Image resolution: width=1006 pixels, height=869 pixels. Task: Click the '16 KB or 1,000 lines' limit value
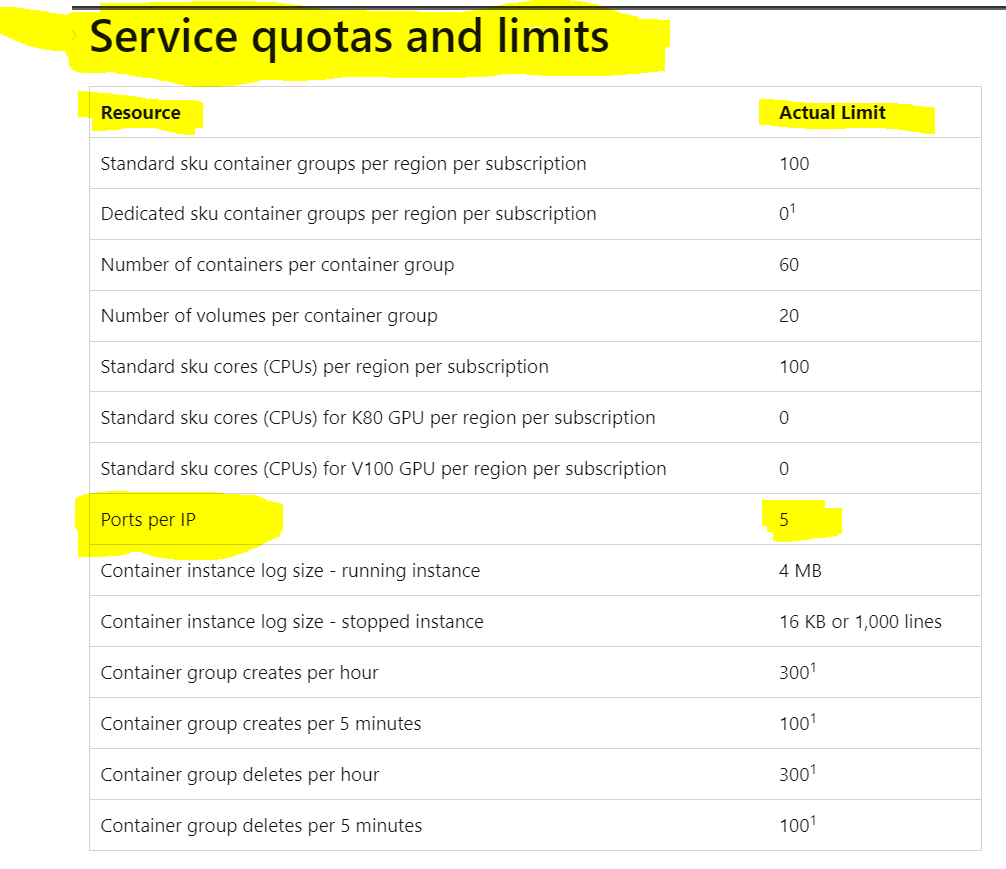[x=860, y=622]
